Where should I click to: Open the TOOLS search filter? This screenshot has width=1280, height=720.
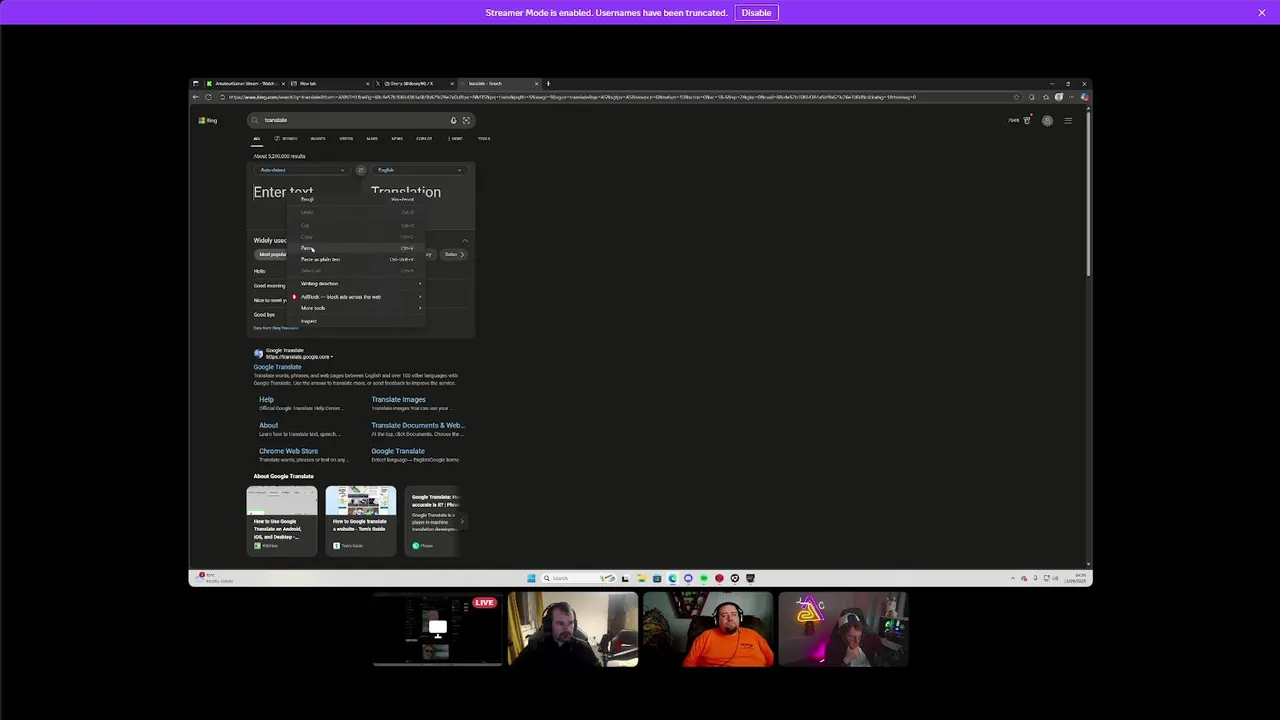click(484, 139)
